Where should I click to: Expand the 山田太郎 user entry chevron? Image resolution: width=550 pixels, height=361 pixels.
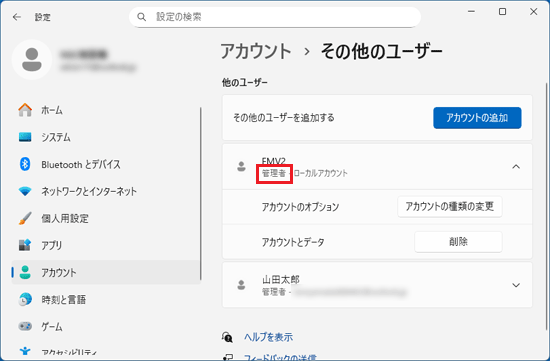point(516,285)
